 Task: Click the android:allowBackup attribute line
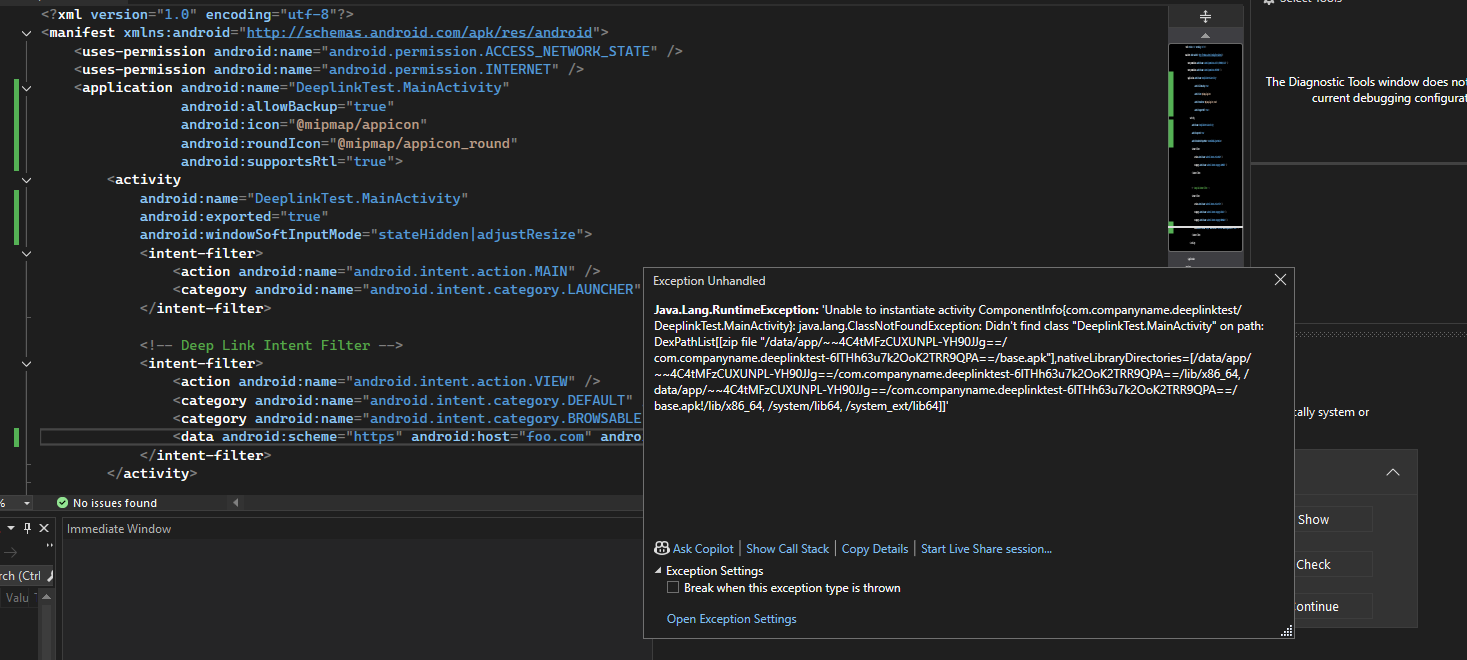pyautogui.click(x=287, y=106)
